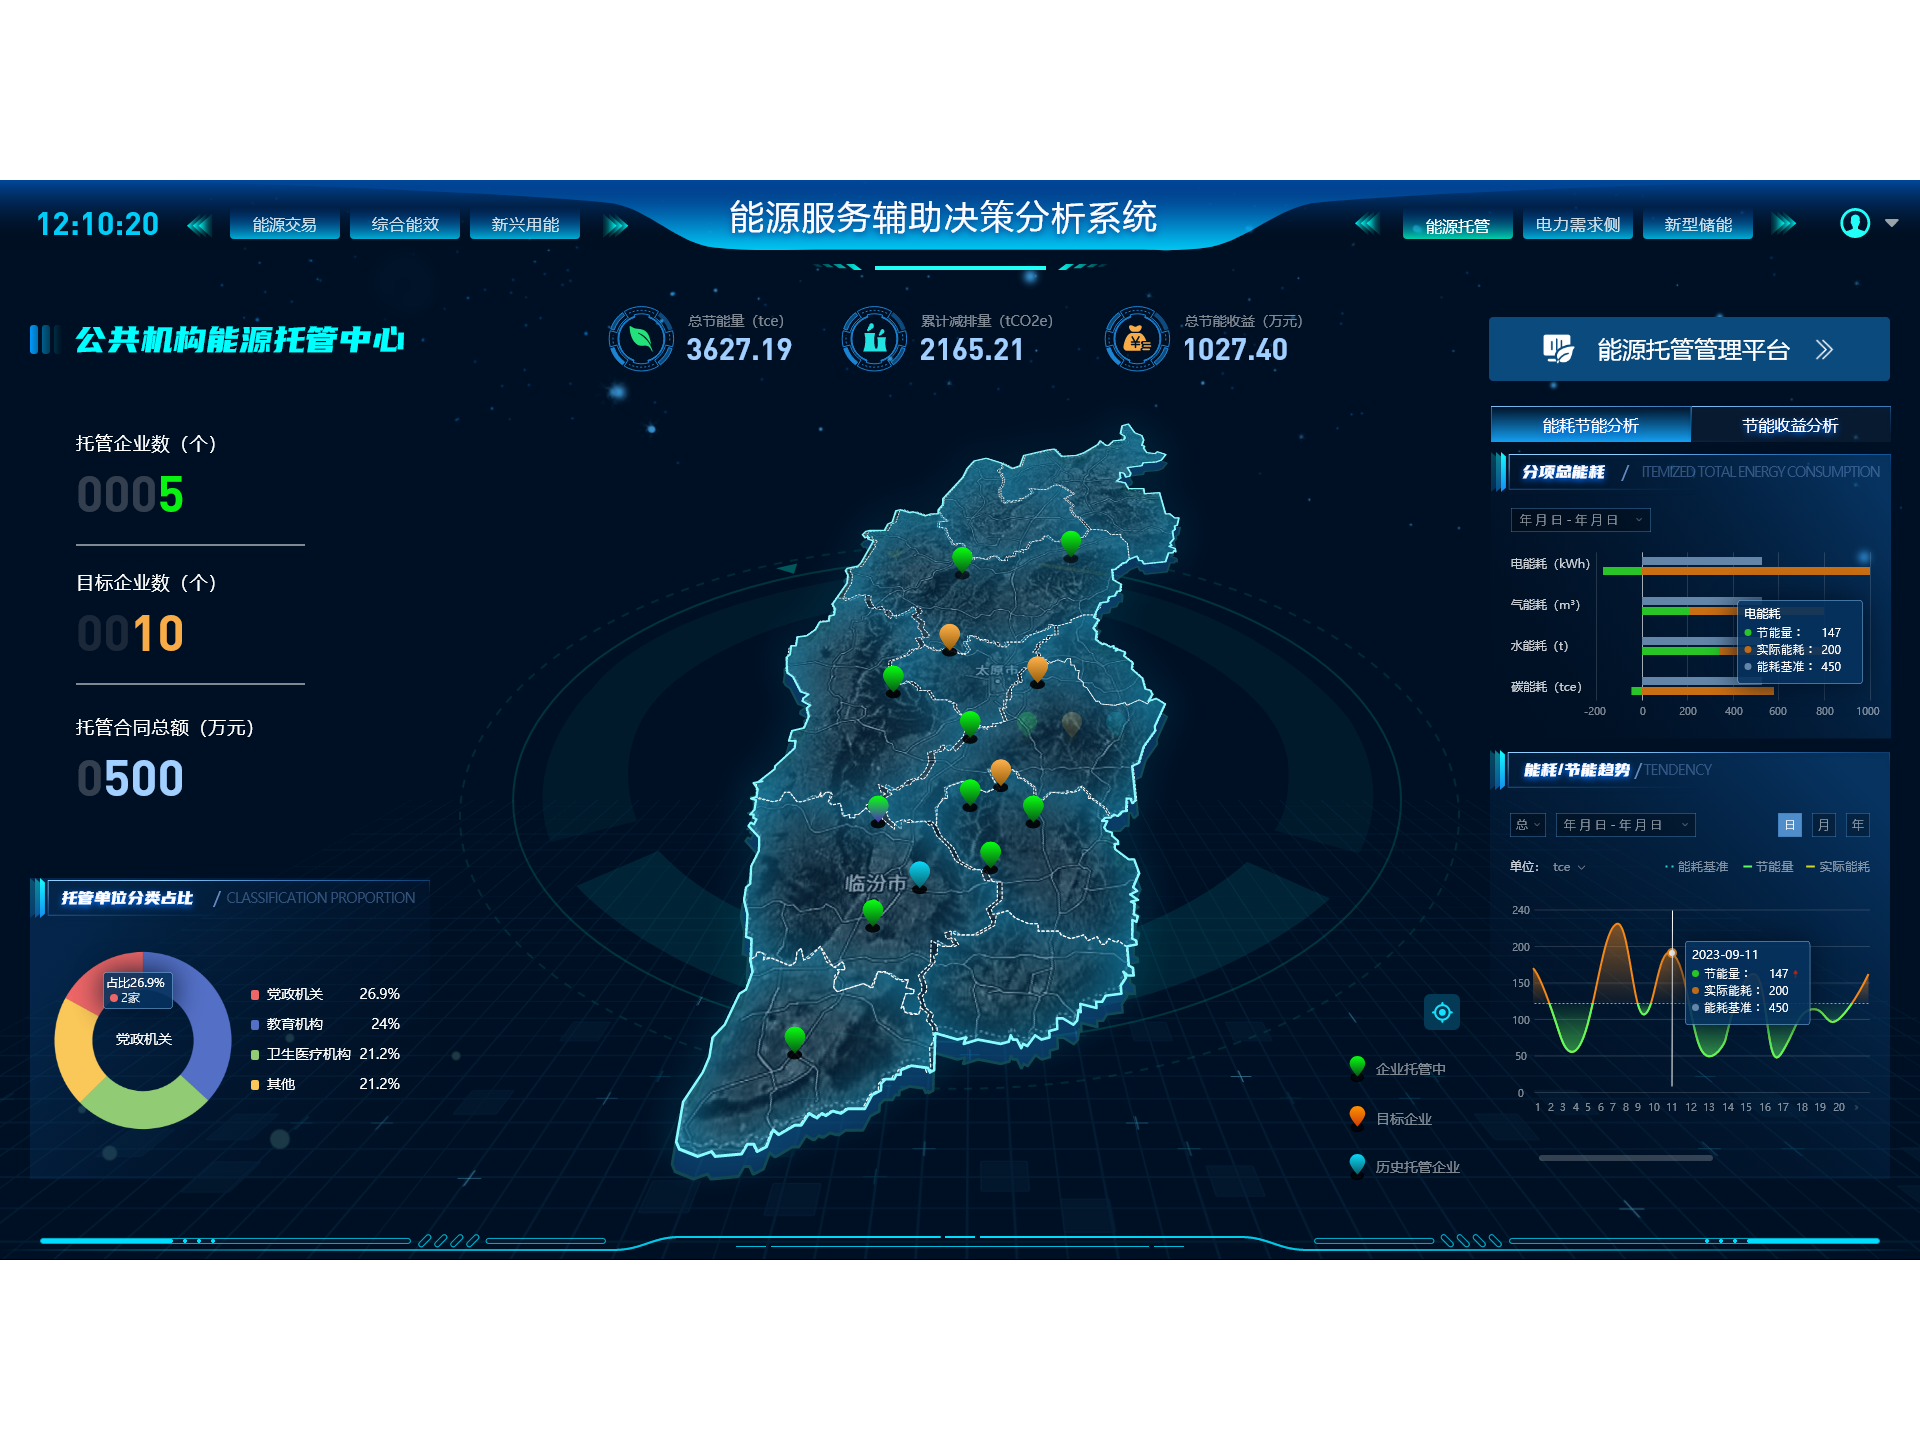Click the 累计减排量 factory icon
Screen dimensions: 1920x1440
(x=874, y=339)
